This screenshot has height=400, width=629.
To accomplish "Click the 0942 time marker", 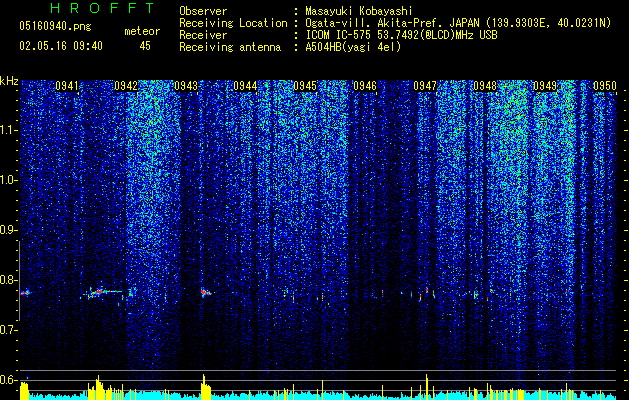I will pos(126,85).
